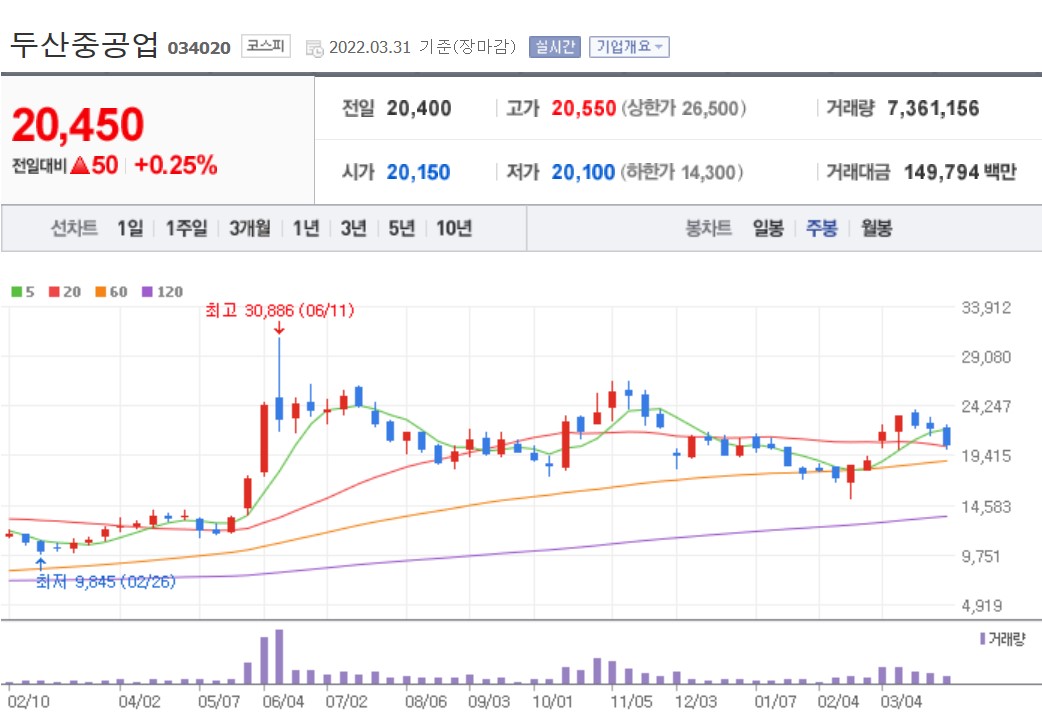Viewport: 1042px width, 720px height.
Task: Click the 최고 30,886 (06/11) label
Action: coord(280,310)
